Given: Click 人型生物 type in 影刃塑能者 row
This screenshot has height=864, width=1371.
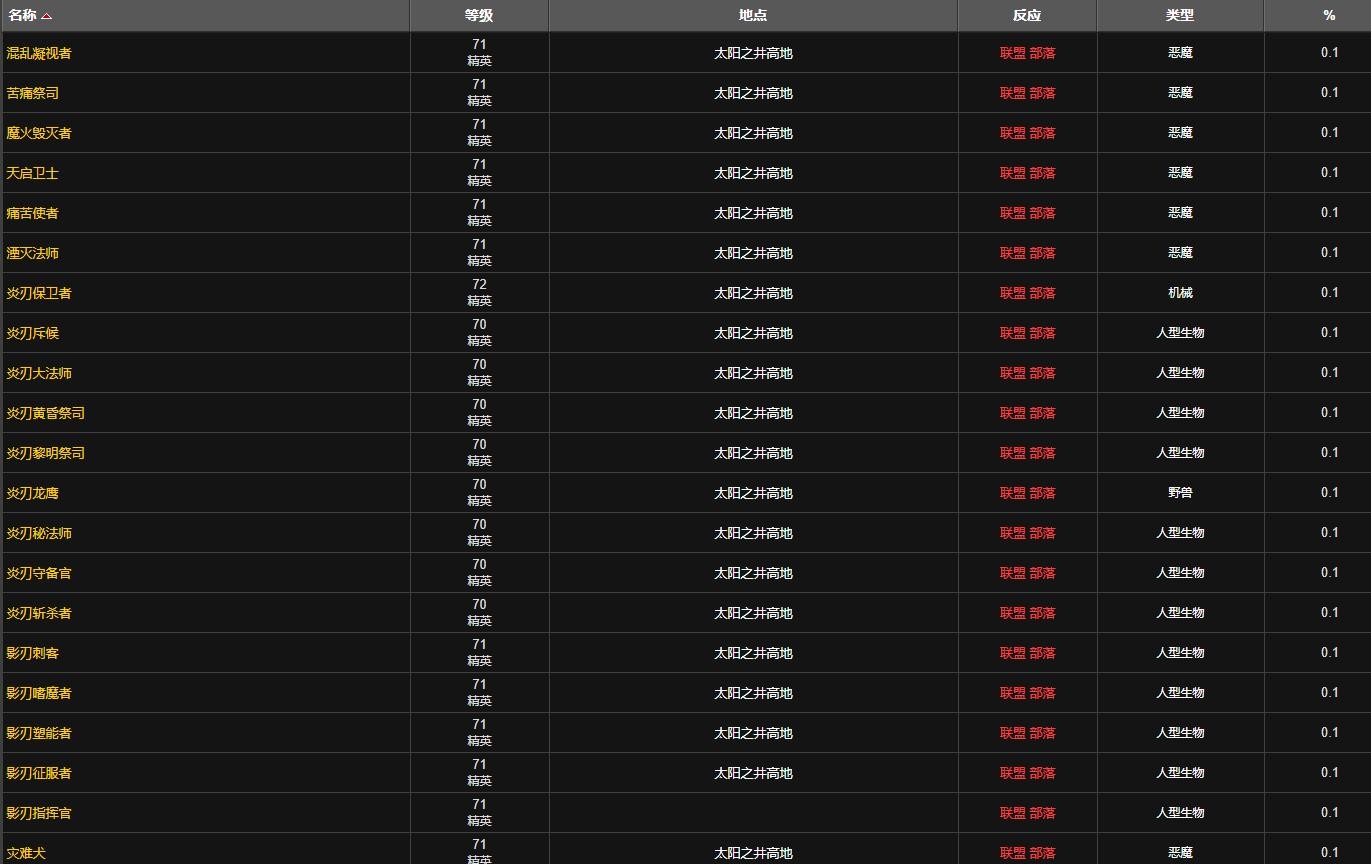Looking at the screenshot, I should 1180,733.
